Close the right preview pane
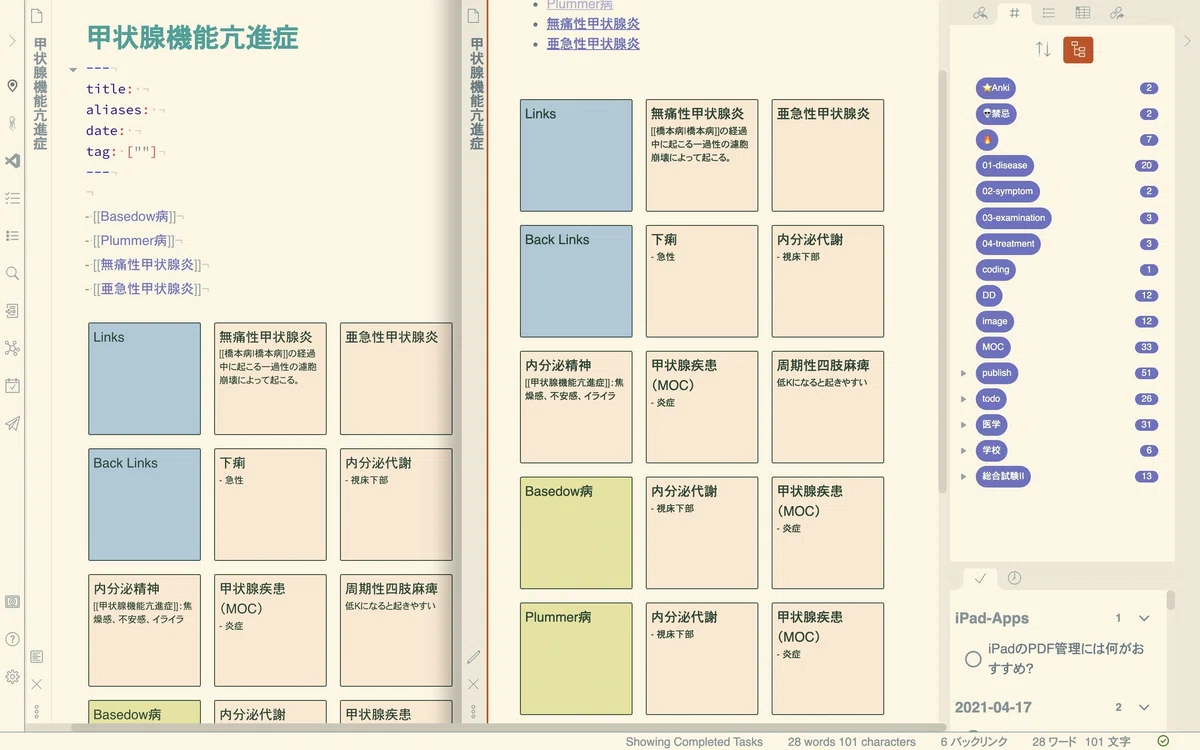The height and width of the screenshot is (750, 1200). click(474, 684)
